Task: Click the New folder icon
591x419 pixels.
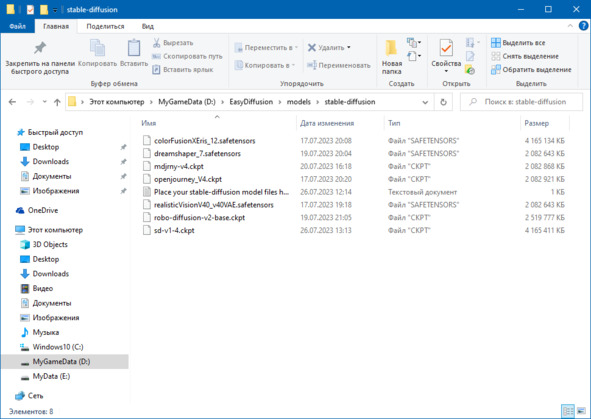Action: click(x=391, y=49)
